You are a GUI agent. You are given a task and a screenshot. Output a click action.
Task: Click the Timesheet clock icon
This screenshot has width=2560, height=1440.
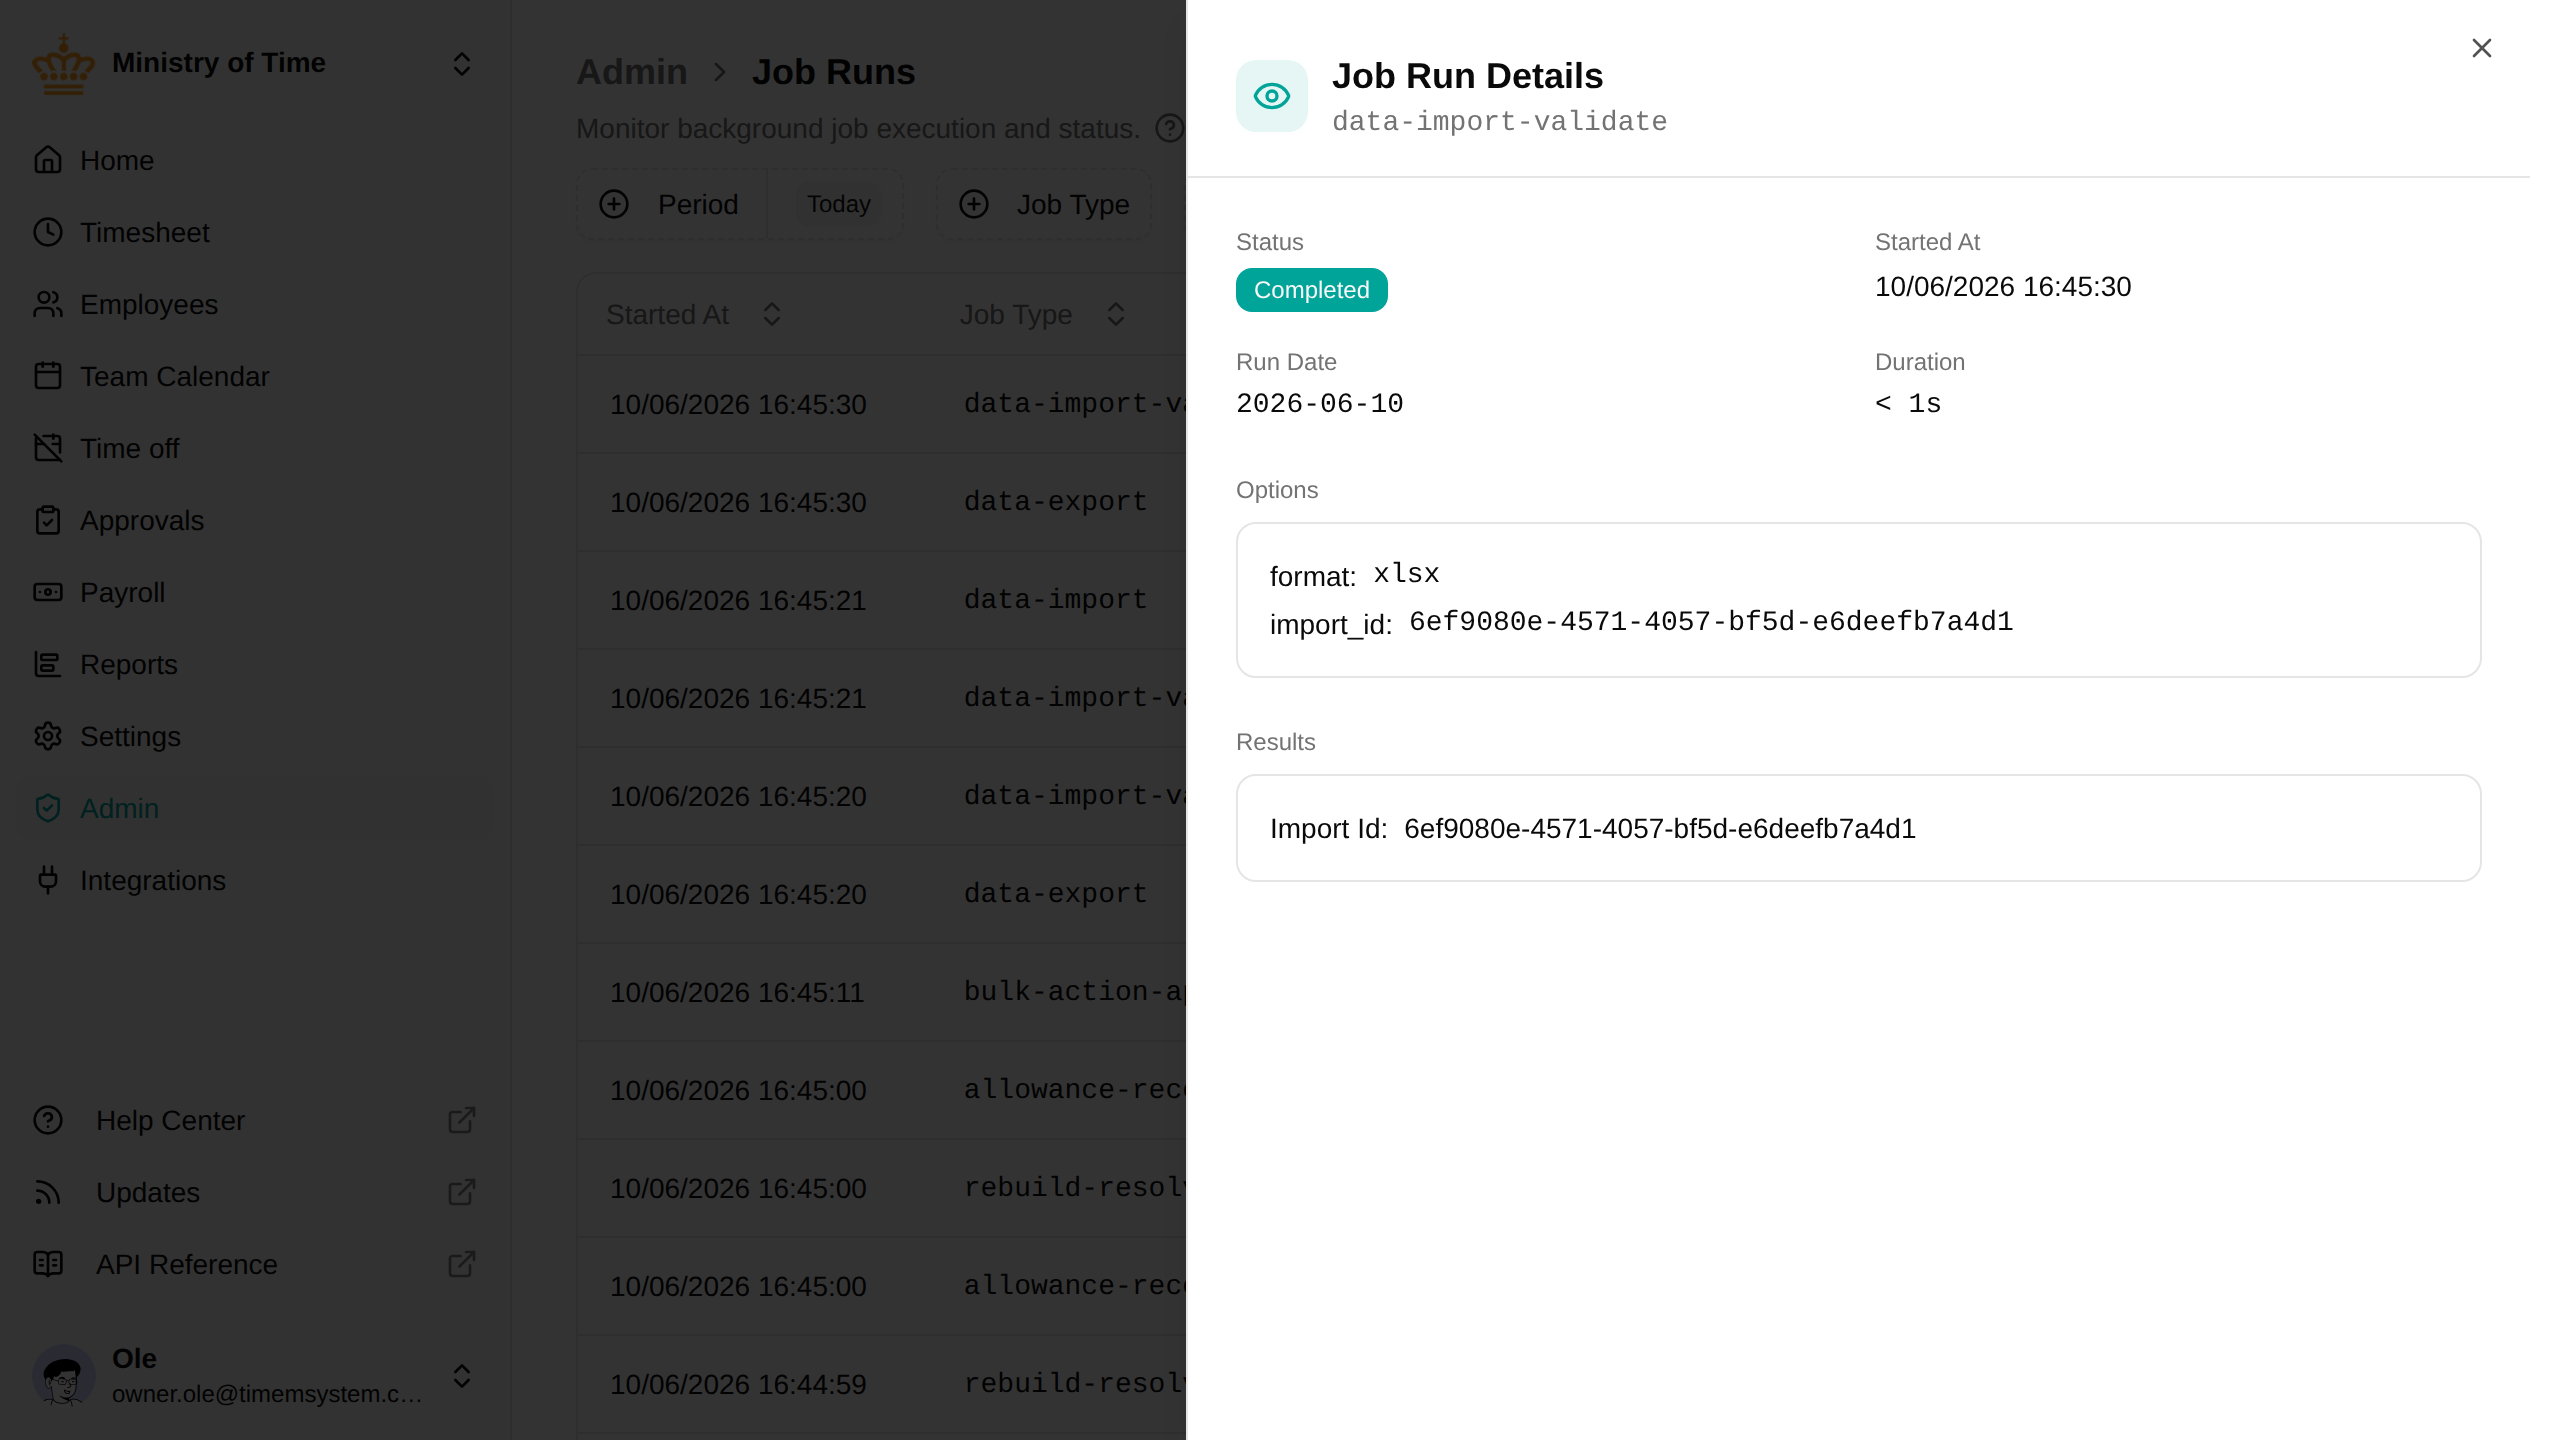pyautogui.click(x=48, y=232)
